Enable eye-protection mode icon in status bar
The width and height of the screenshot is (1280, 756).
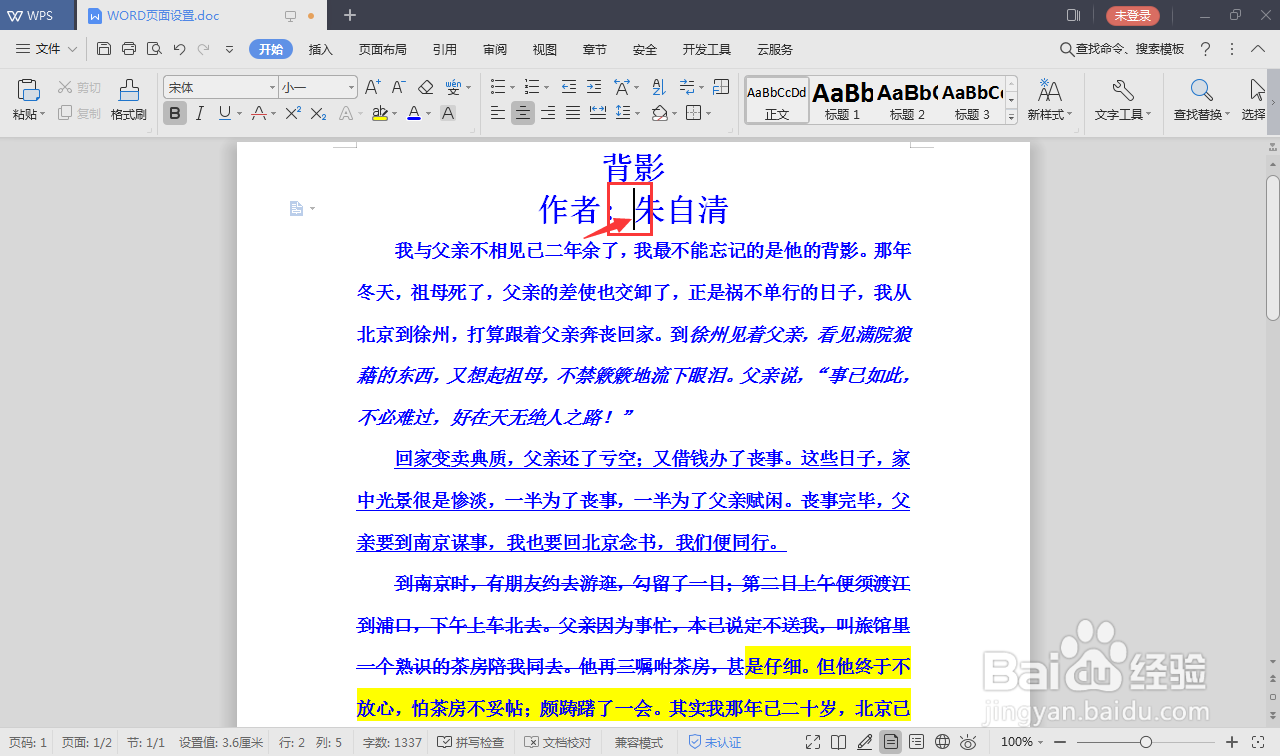coord(968,742)
